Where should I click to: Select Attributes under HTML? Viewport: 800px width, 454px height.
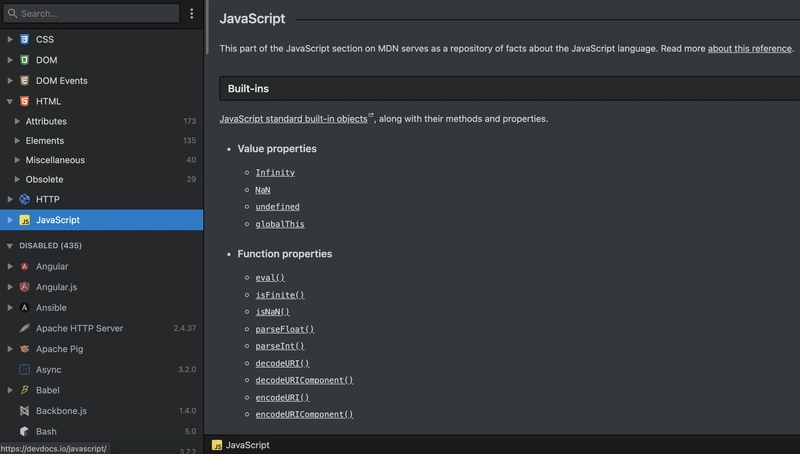[102, 121]
